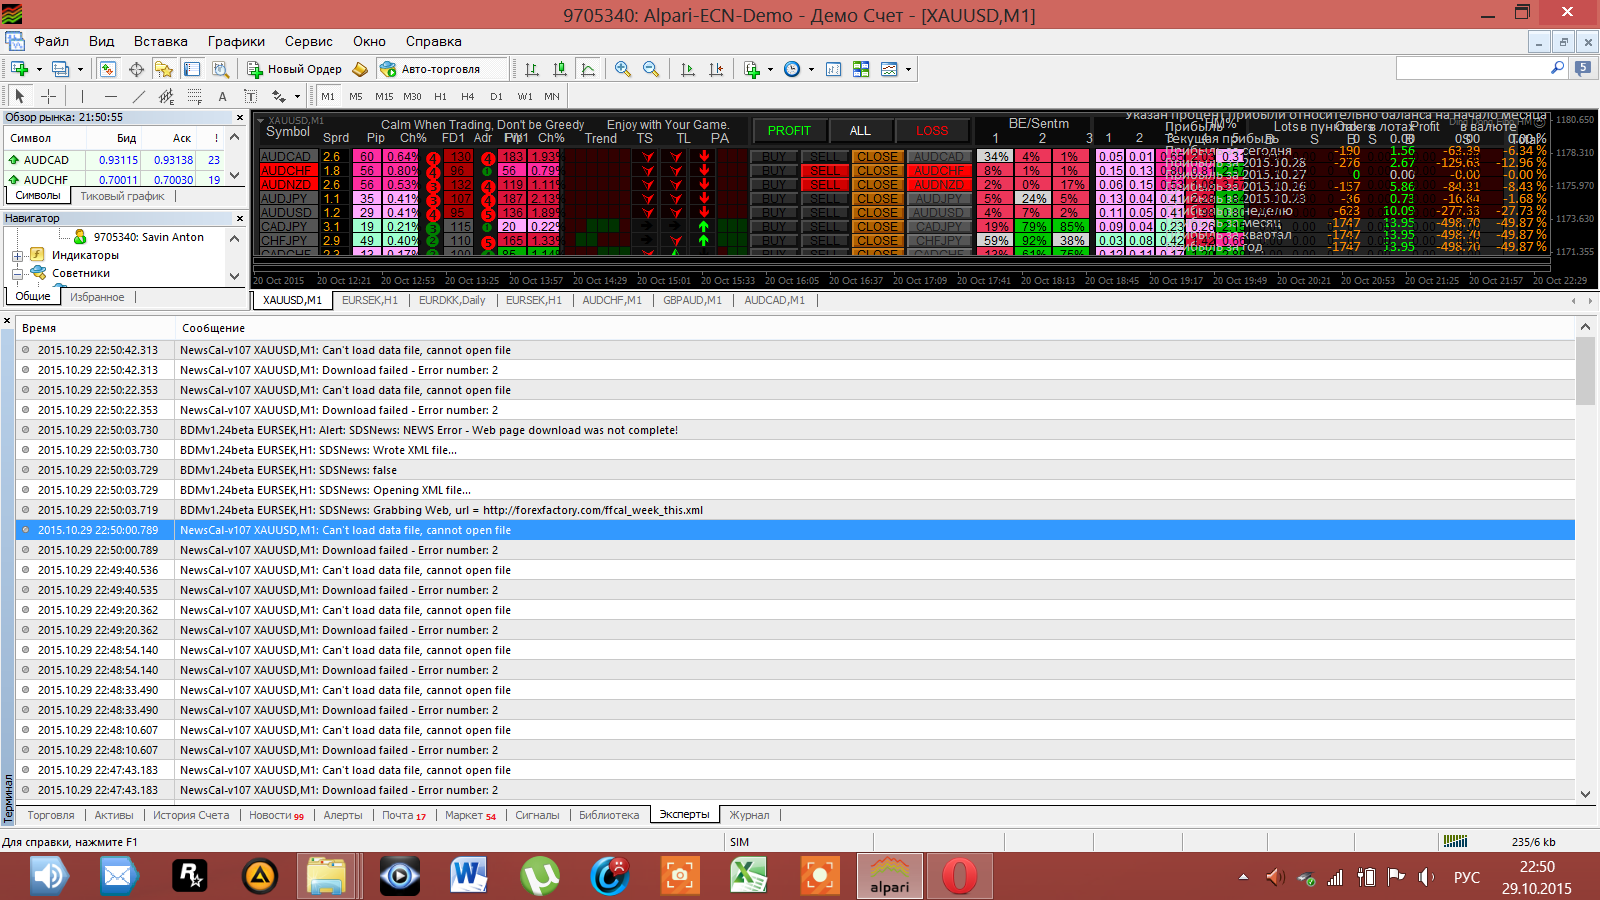
Task: Open the Opera browser taskbar icon
Action: [959, 877]
